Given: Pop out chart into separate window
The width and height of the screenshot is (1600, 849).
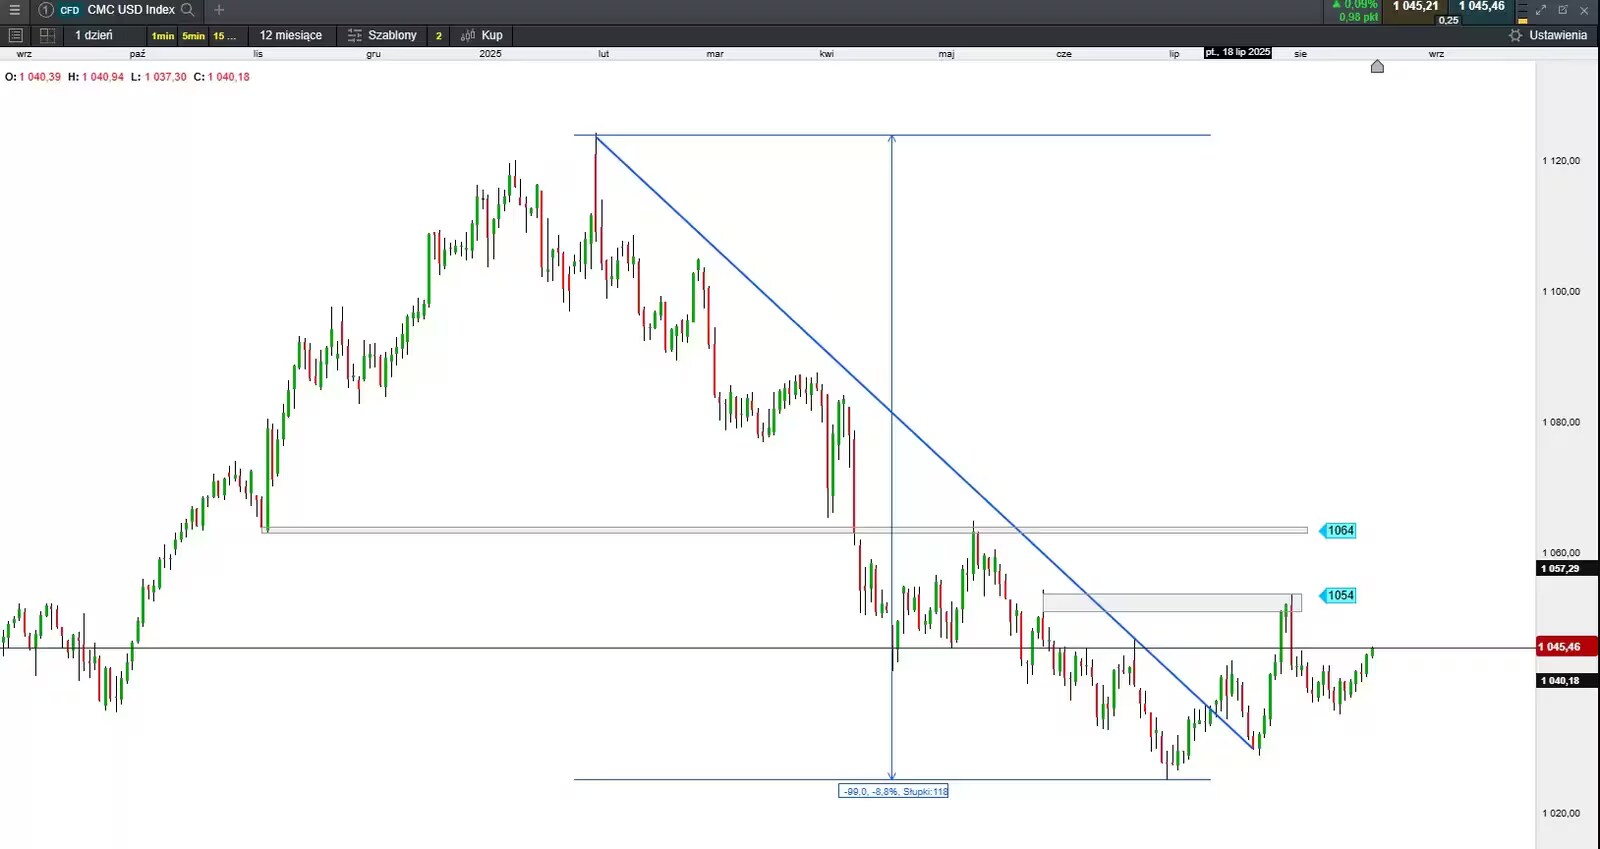Looking at the screenshot, I should coord(1563,10).
